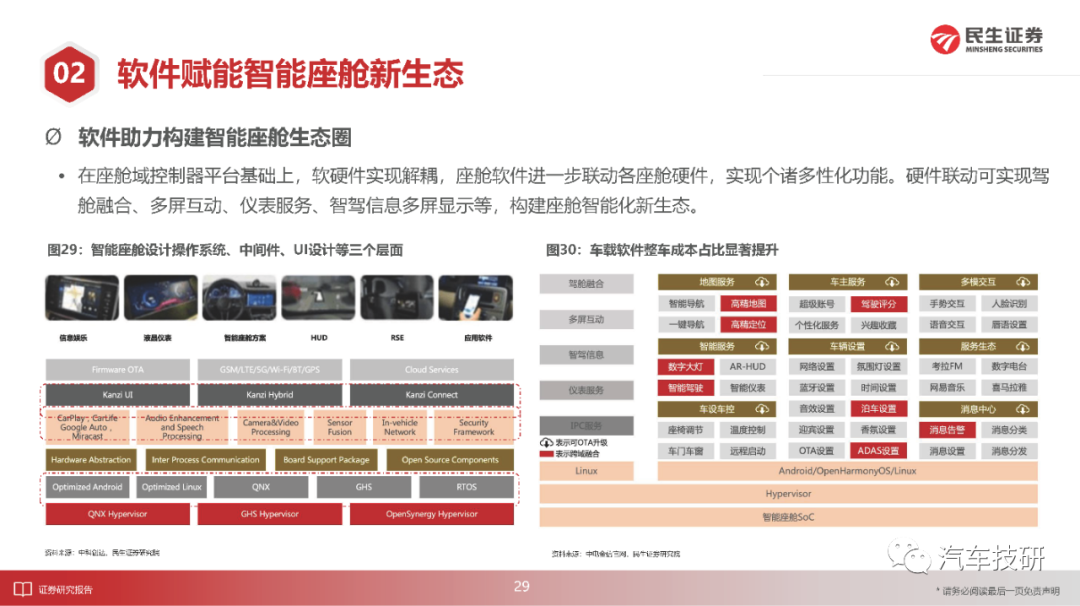The width and height of the screenshot is (1080, 606).
Task: Select the red 驾驶评分 cell
Action: (879, 304)
